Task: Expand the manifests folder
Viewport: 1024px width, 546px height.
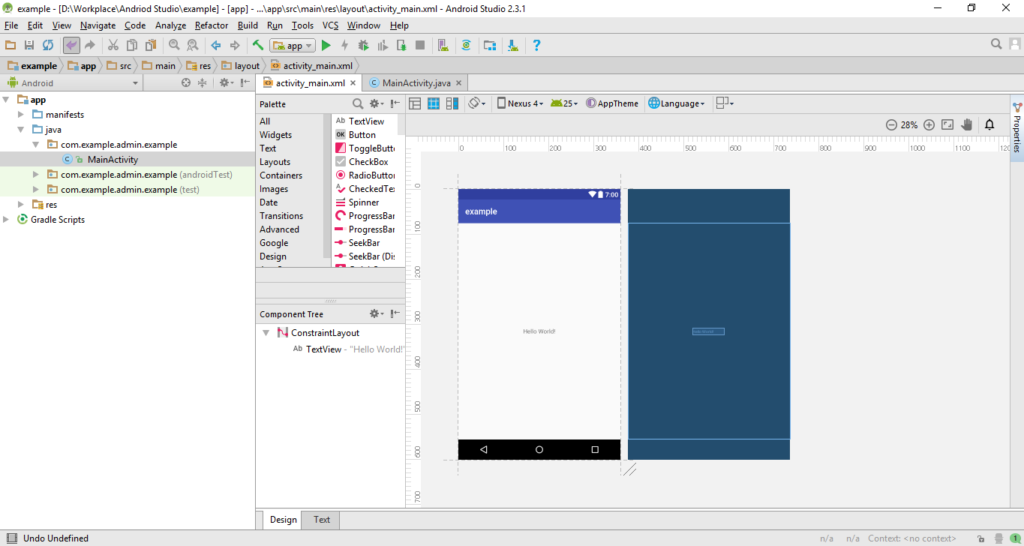Action: (x=21, y=115)
